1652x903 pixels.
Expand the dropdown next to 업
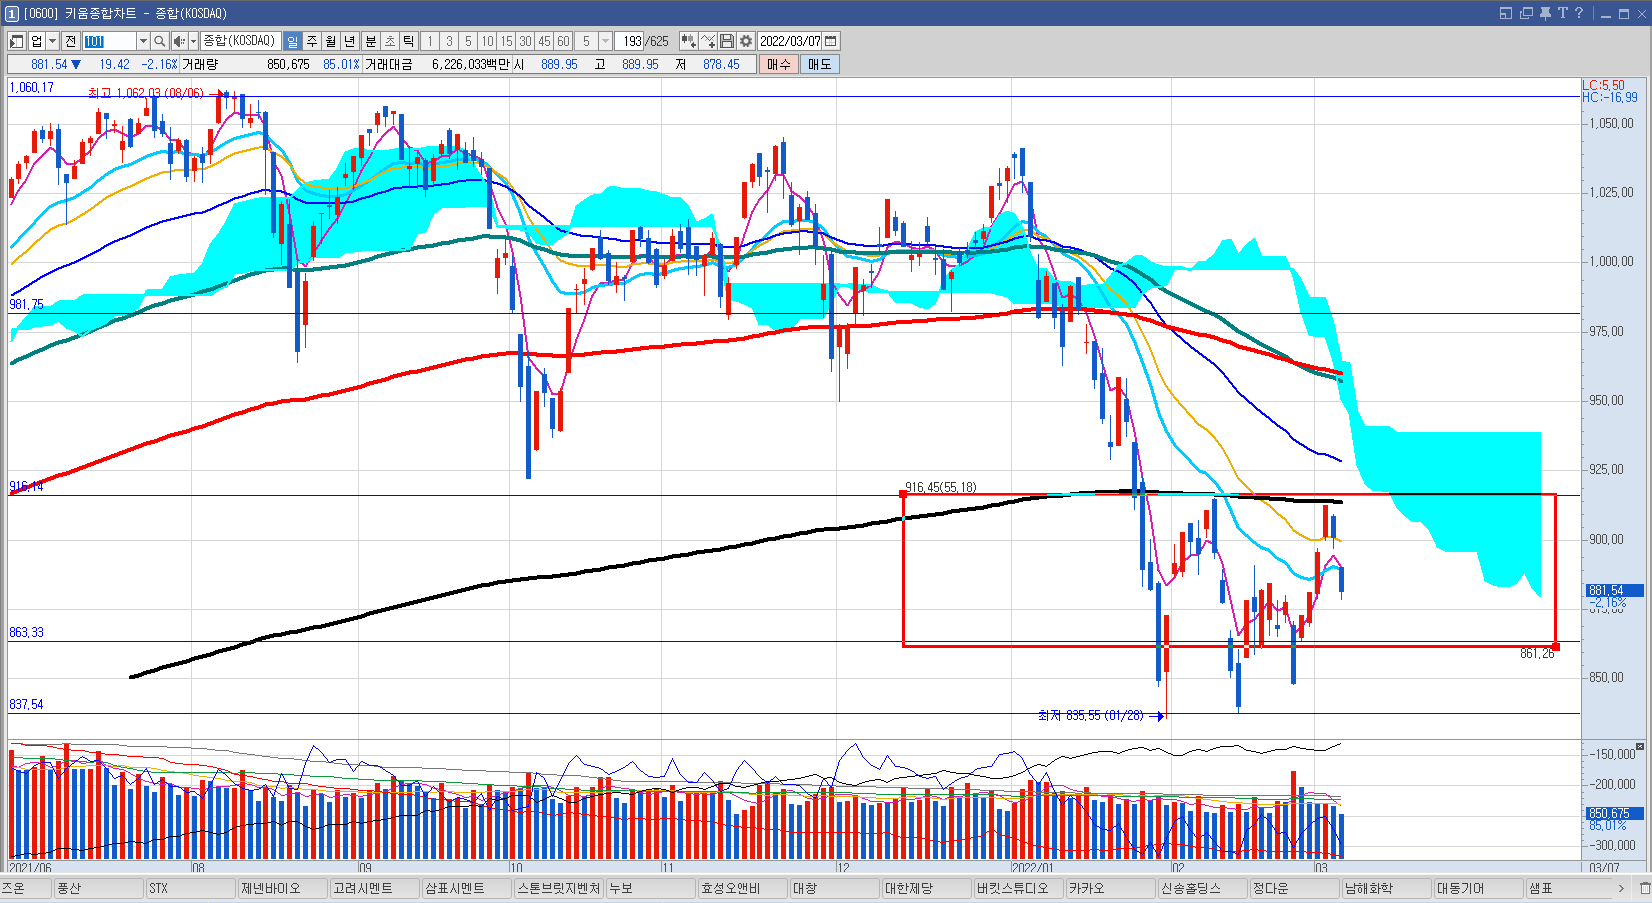(x=53, y=41)
